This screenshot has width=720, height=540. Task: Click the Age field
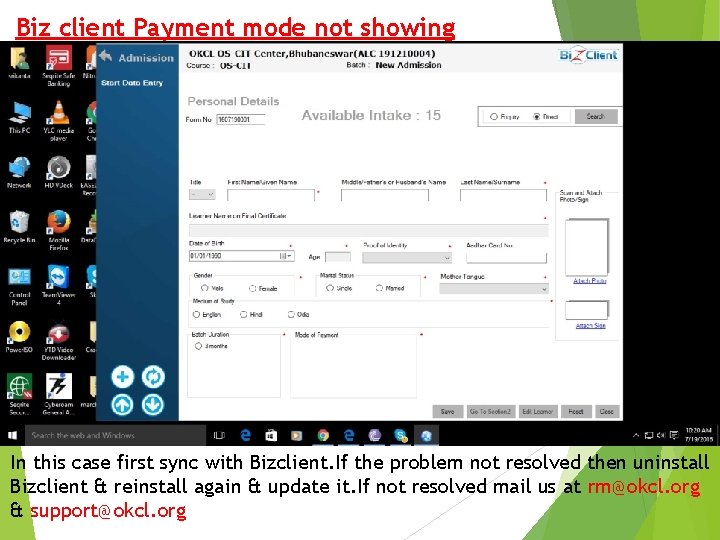[338, 257]
